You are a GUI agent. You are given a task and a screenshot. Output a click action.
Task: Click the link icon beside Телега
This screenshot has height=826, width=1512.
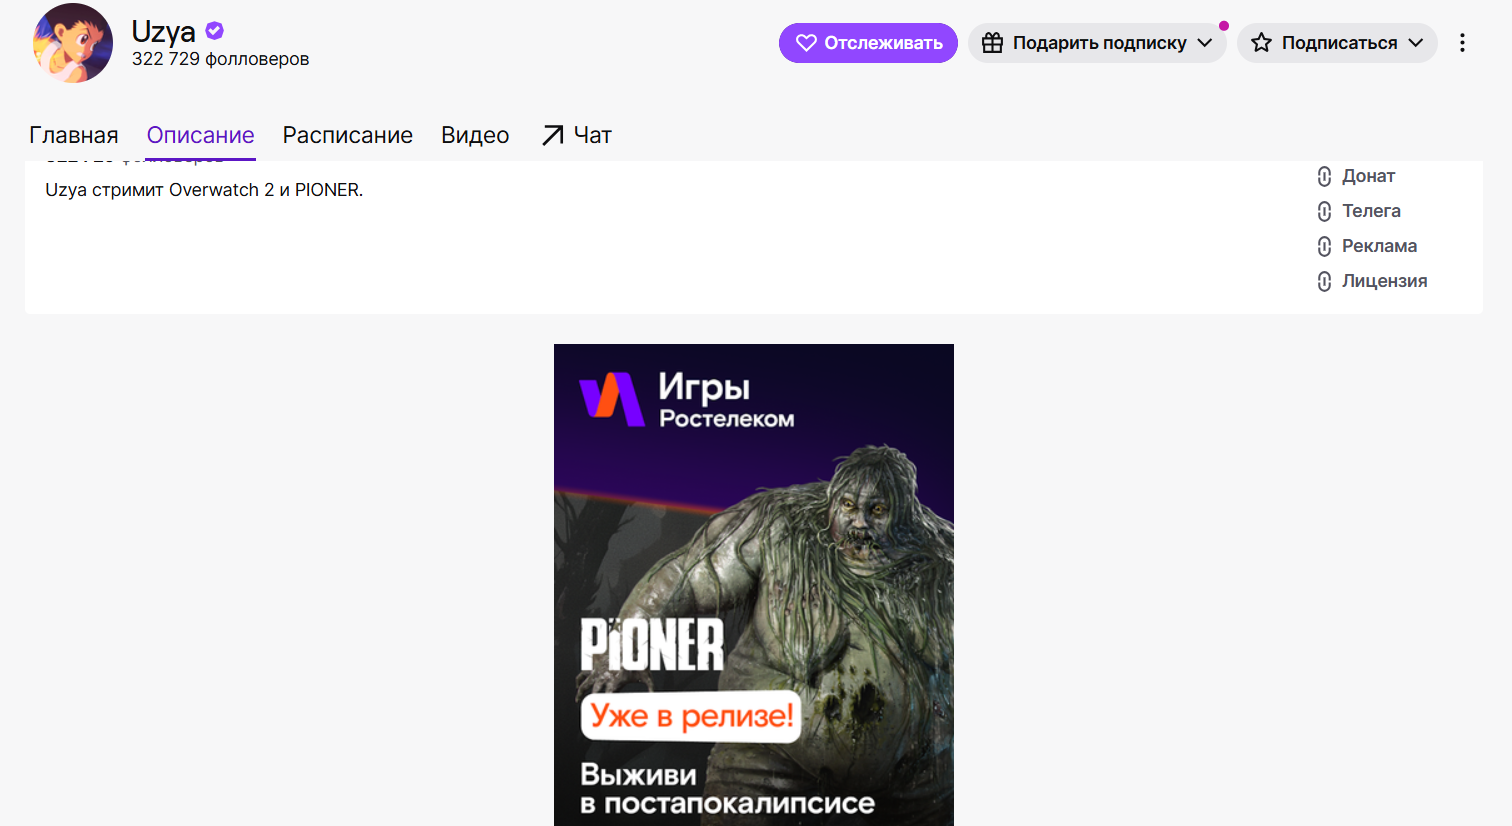pos(1324,212)
